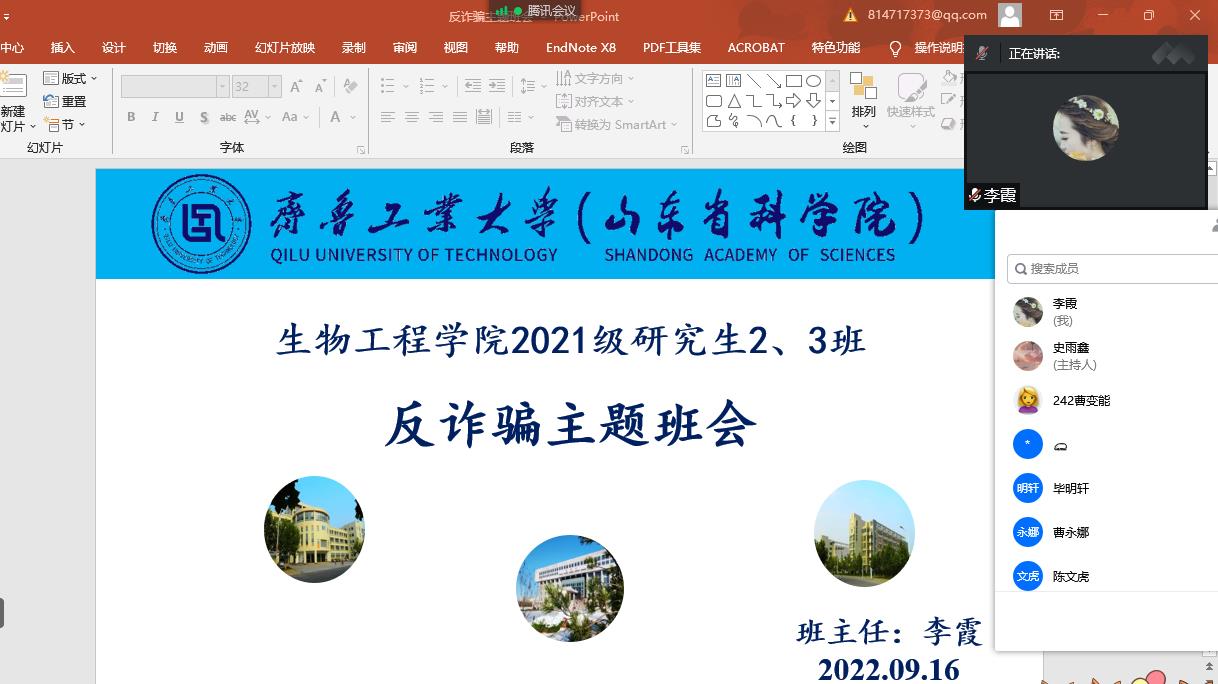Click the 搜索成员 member search field

pos(1110,268)
